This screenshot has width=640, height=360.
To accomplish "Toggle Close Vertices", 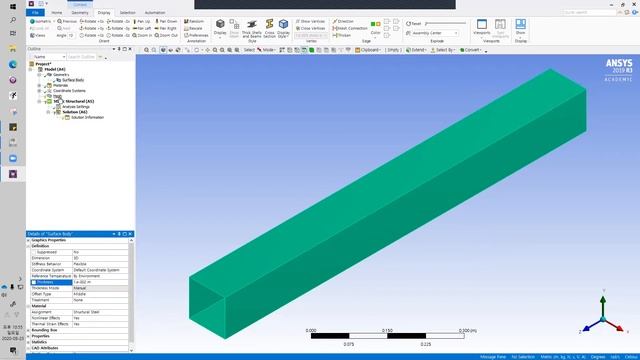I will [x=310, y=28].
